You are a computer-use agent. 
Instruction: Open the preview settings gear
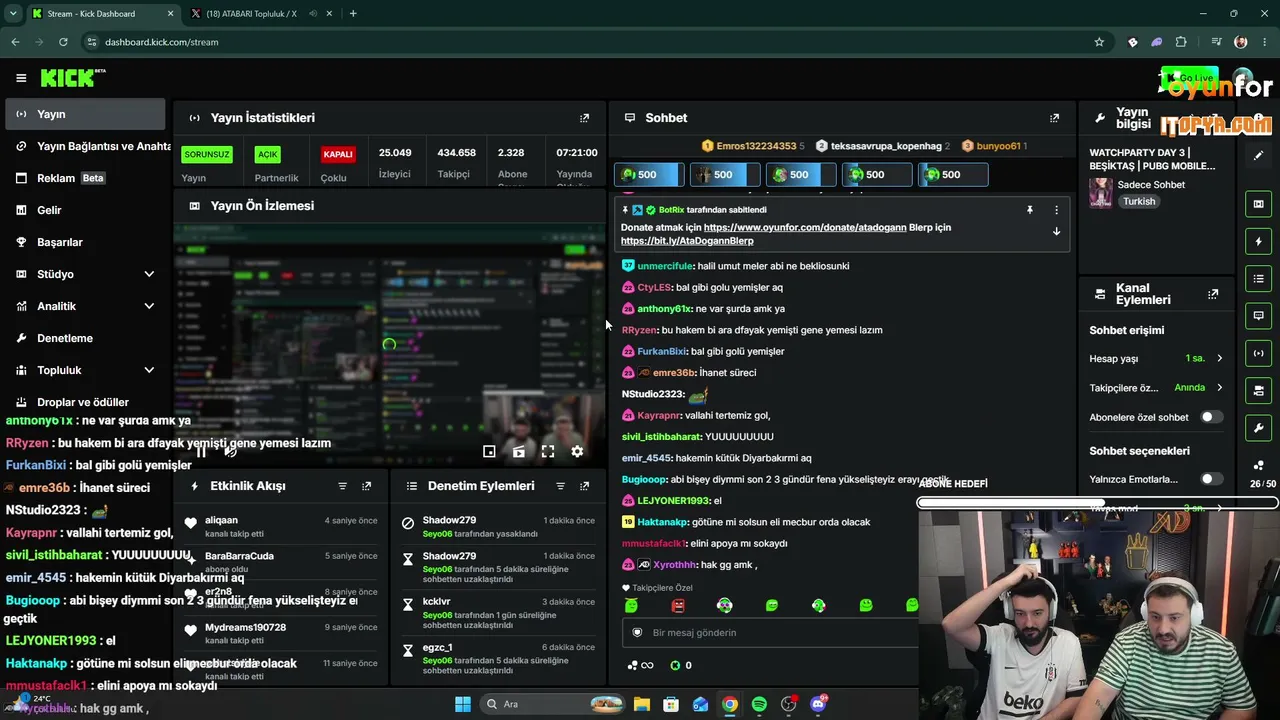[577, 452]
